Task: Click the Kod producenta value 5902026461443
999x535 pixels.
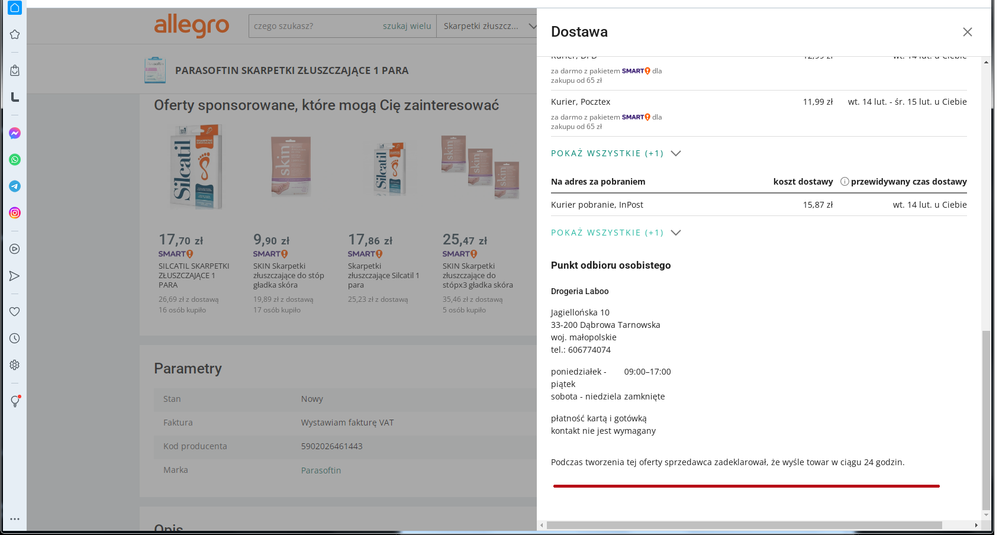Action: [331, 446]
